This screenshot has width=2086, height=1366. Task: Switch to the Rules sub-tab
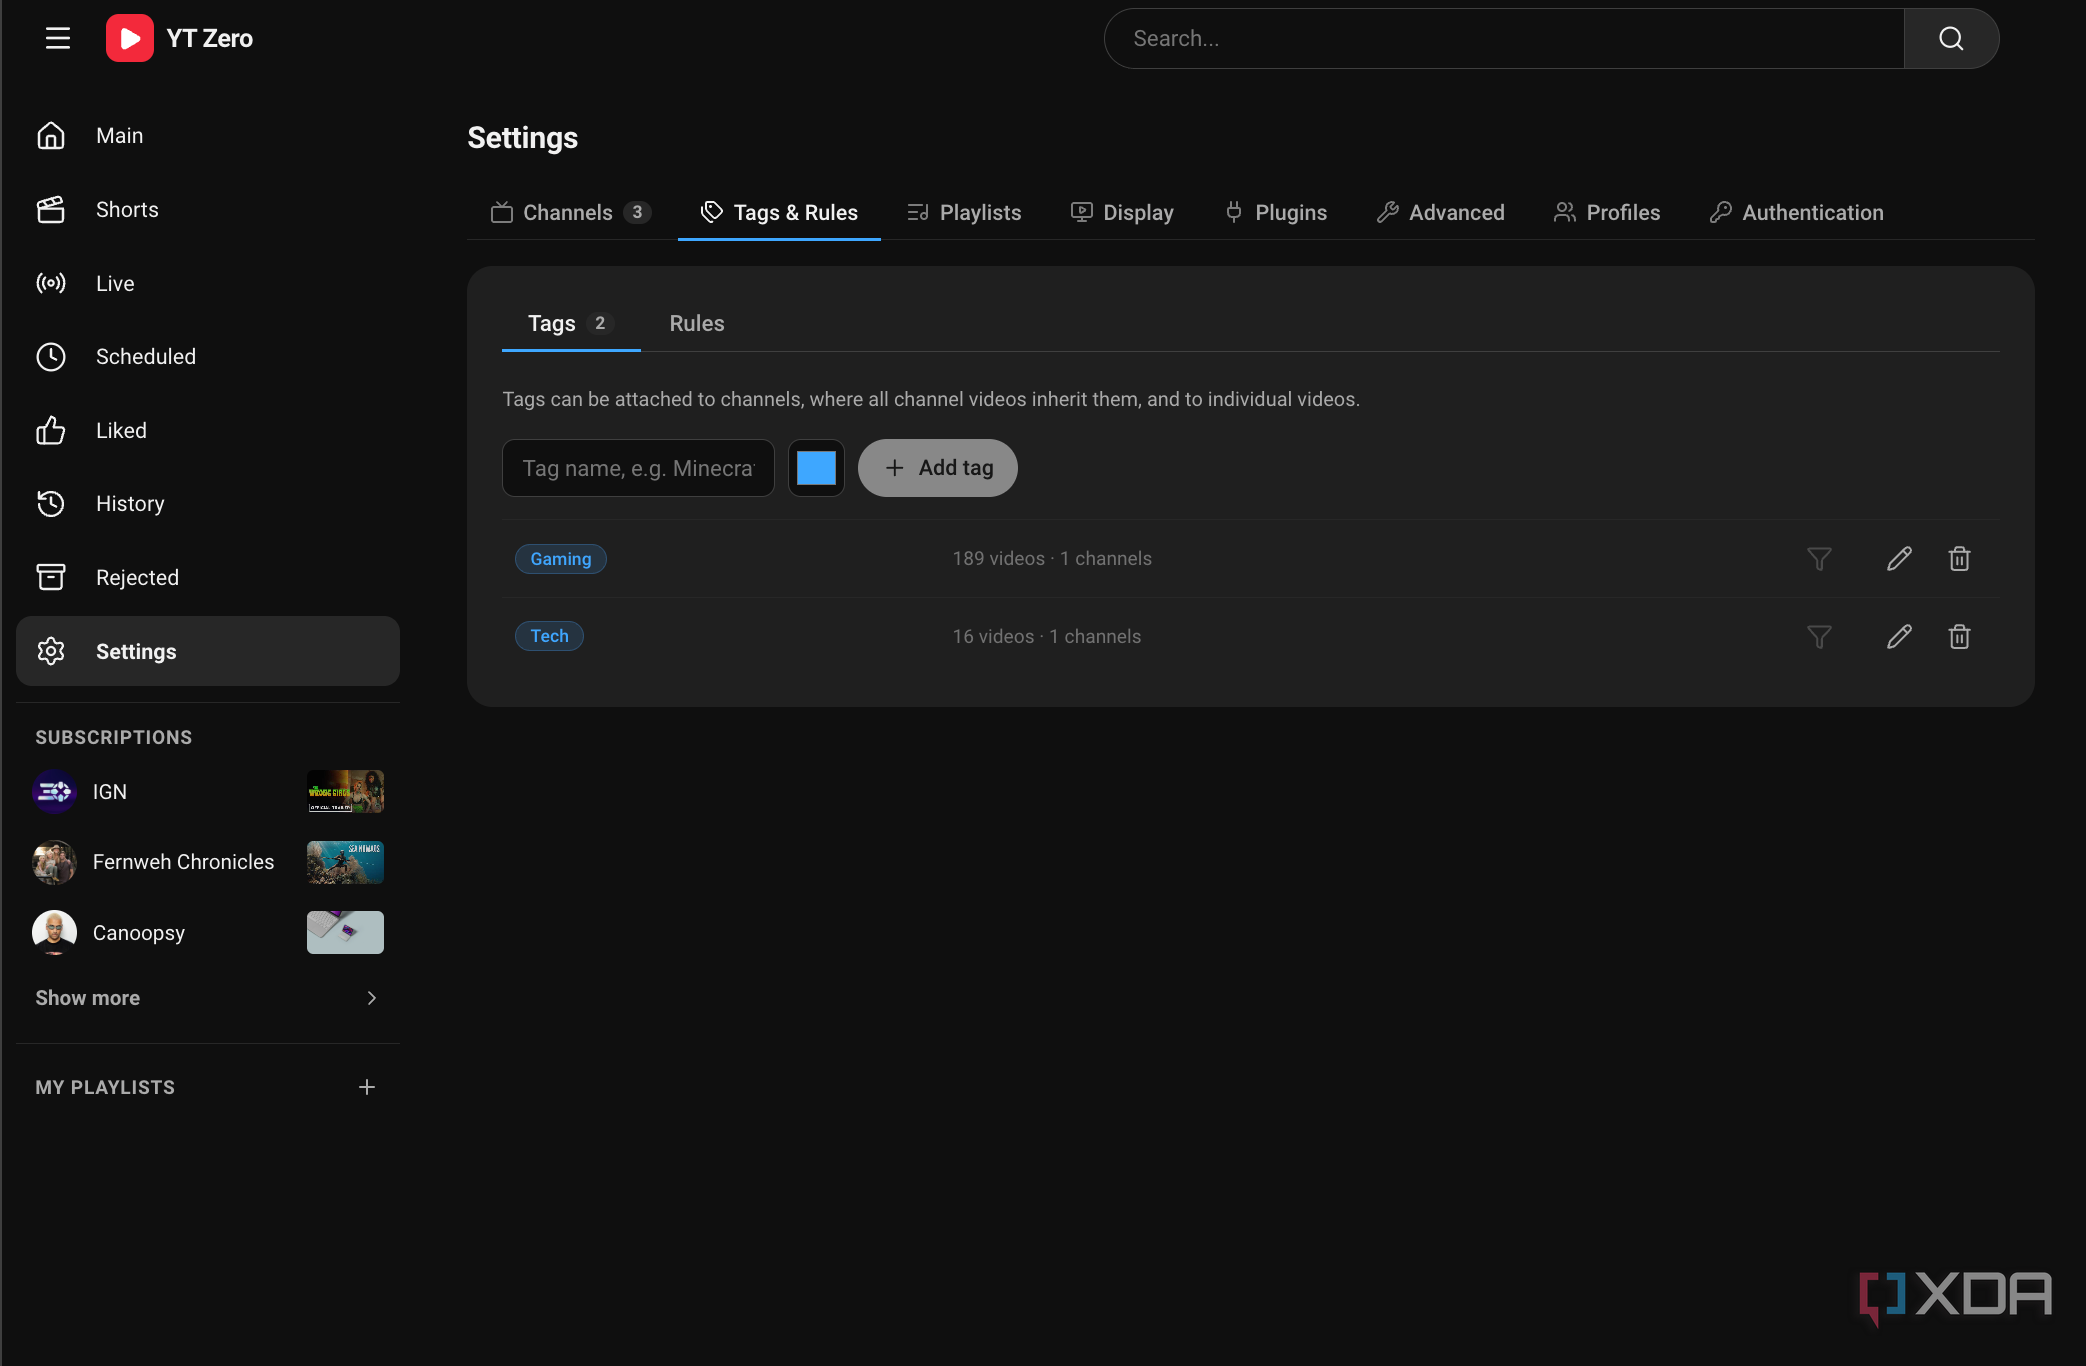(x=697, y=323)
